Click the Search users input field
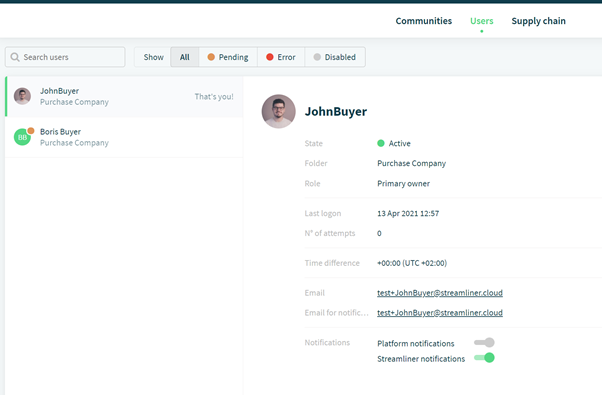Image resolution: width=602 pixels, height=395 pixels. pos(65,57)
